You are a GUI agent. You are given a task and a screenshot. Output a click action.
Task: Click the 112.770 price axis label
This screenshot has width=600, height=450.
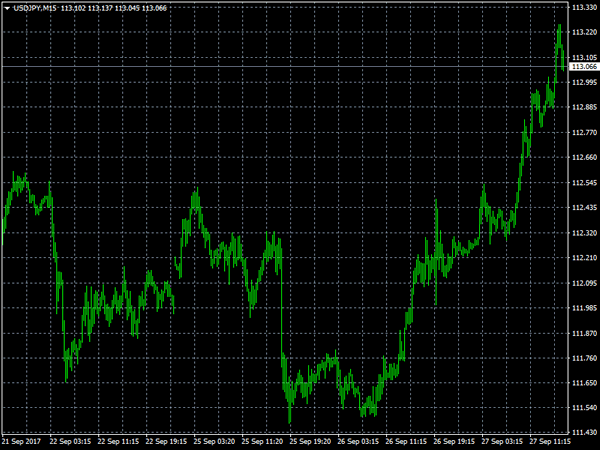584,133
